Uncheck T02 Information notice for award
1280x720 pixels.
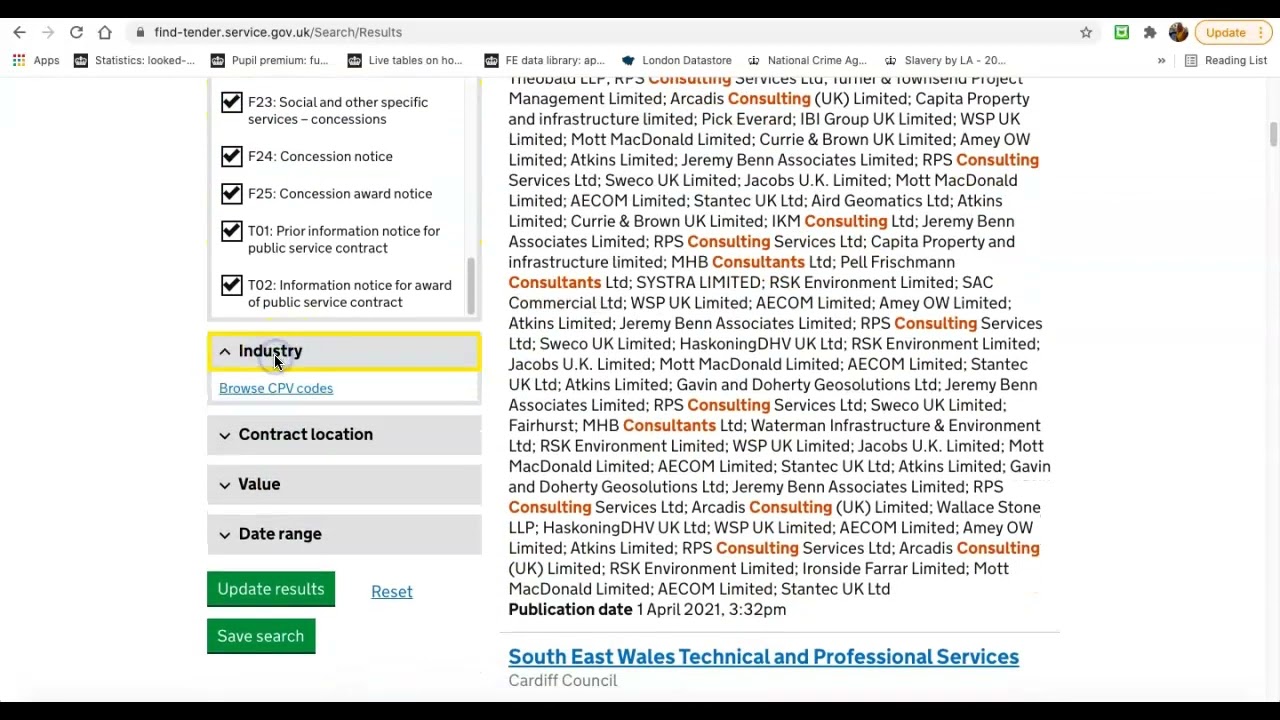coord(231,285)
